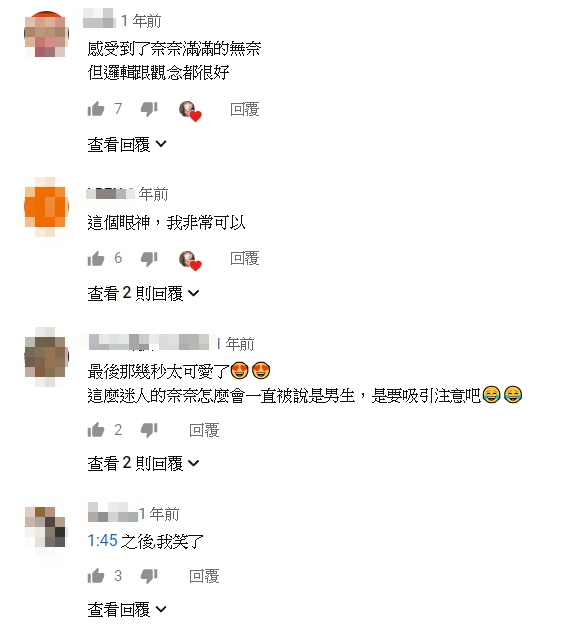The height and width of the screenshot is (631, 572).
Task: Like the 這個眼神 comment
Action: pyautogui.click(x=96, y=258)
